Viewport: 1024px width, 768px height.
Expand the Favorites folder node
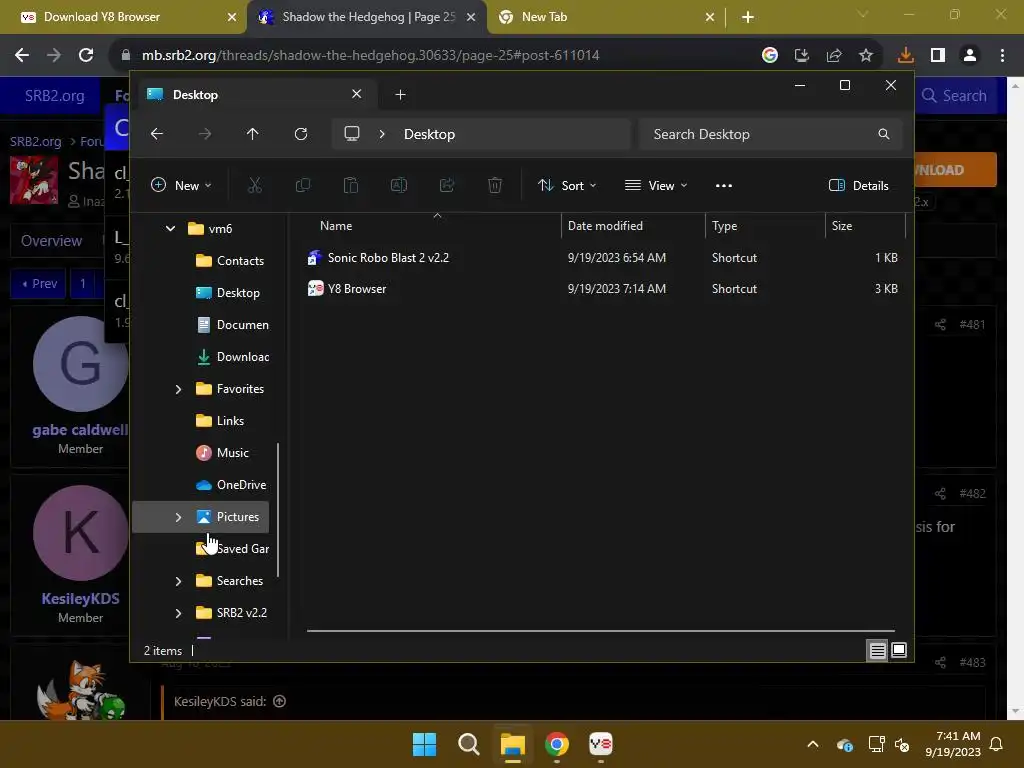point(178,389)
